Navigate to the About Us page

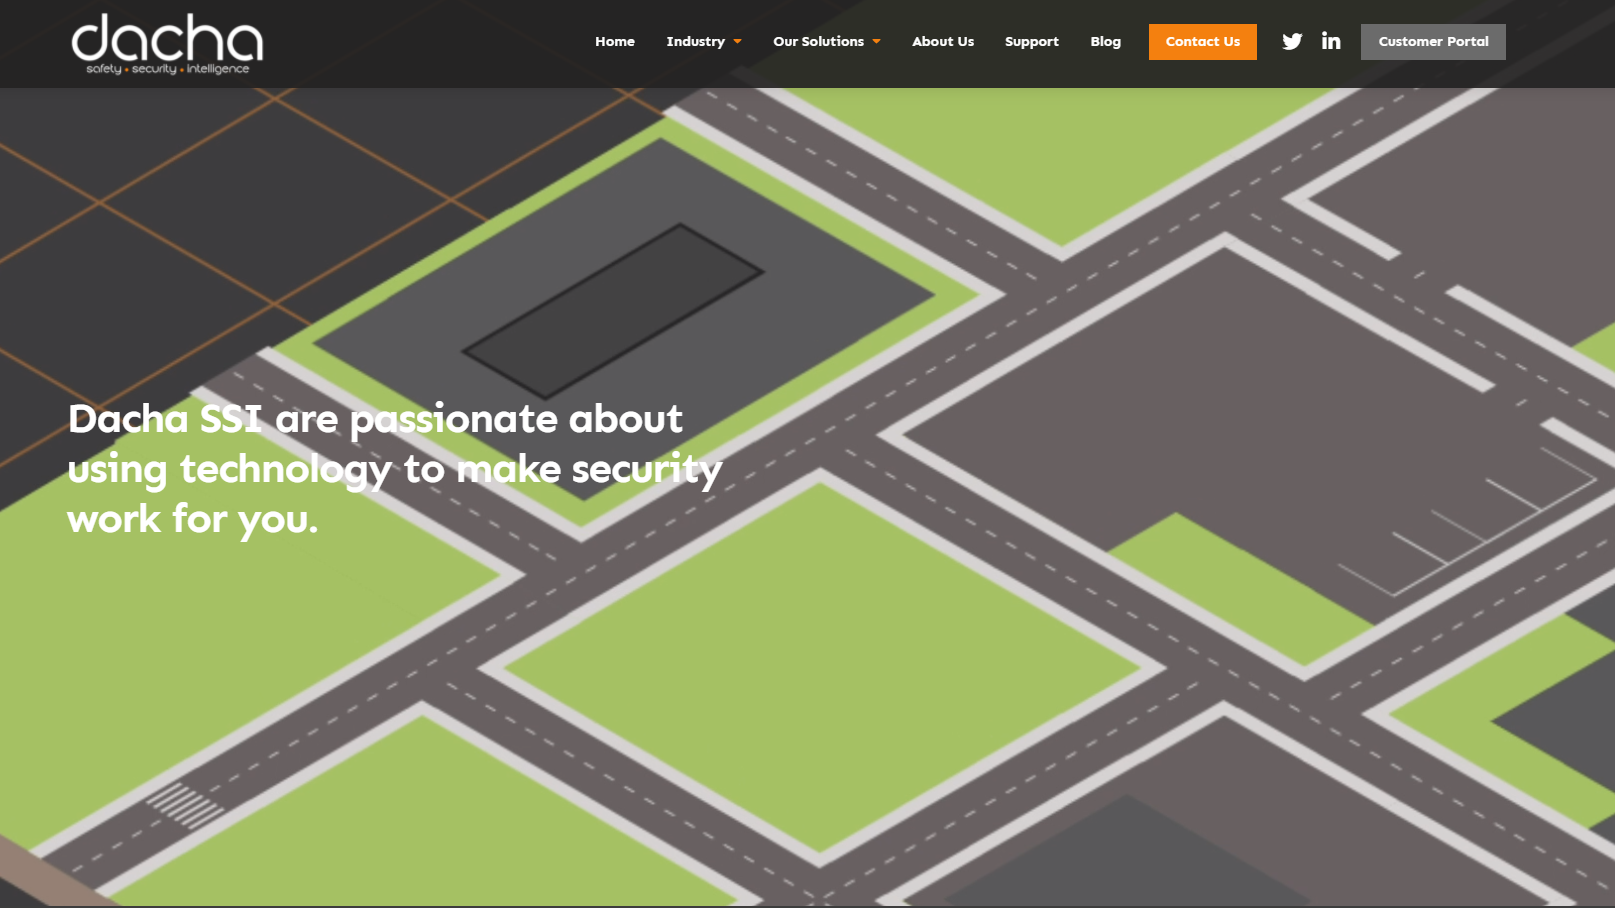tap(942, 41)
